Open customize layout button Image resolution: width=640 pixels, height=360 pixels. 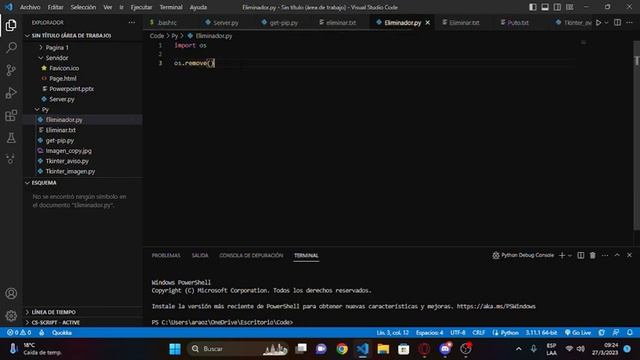(x=569, y=7)
